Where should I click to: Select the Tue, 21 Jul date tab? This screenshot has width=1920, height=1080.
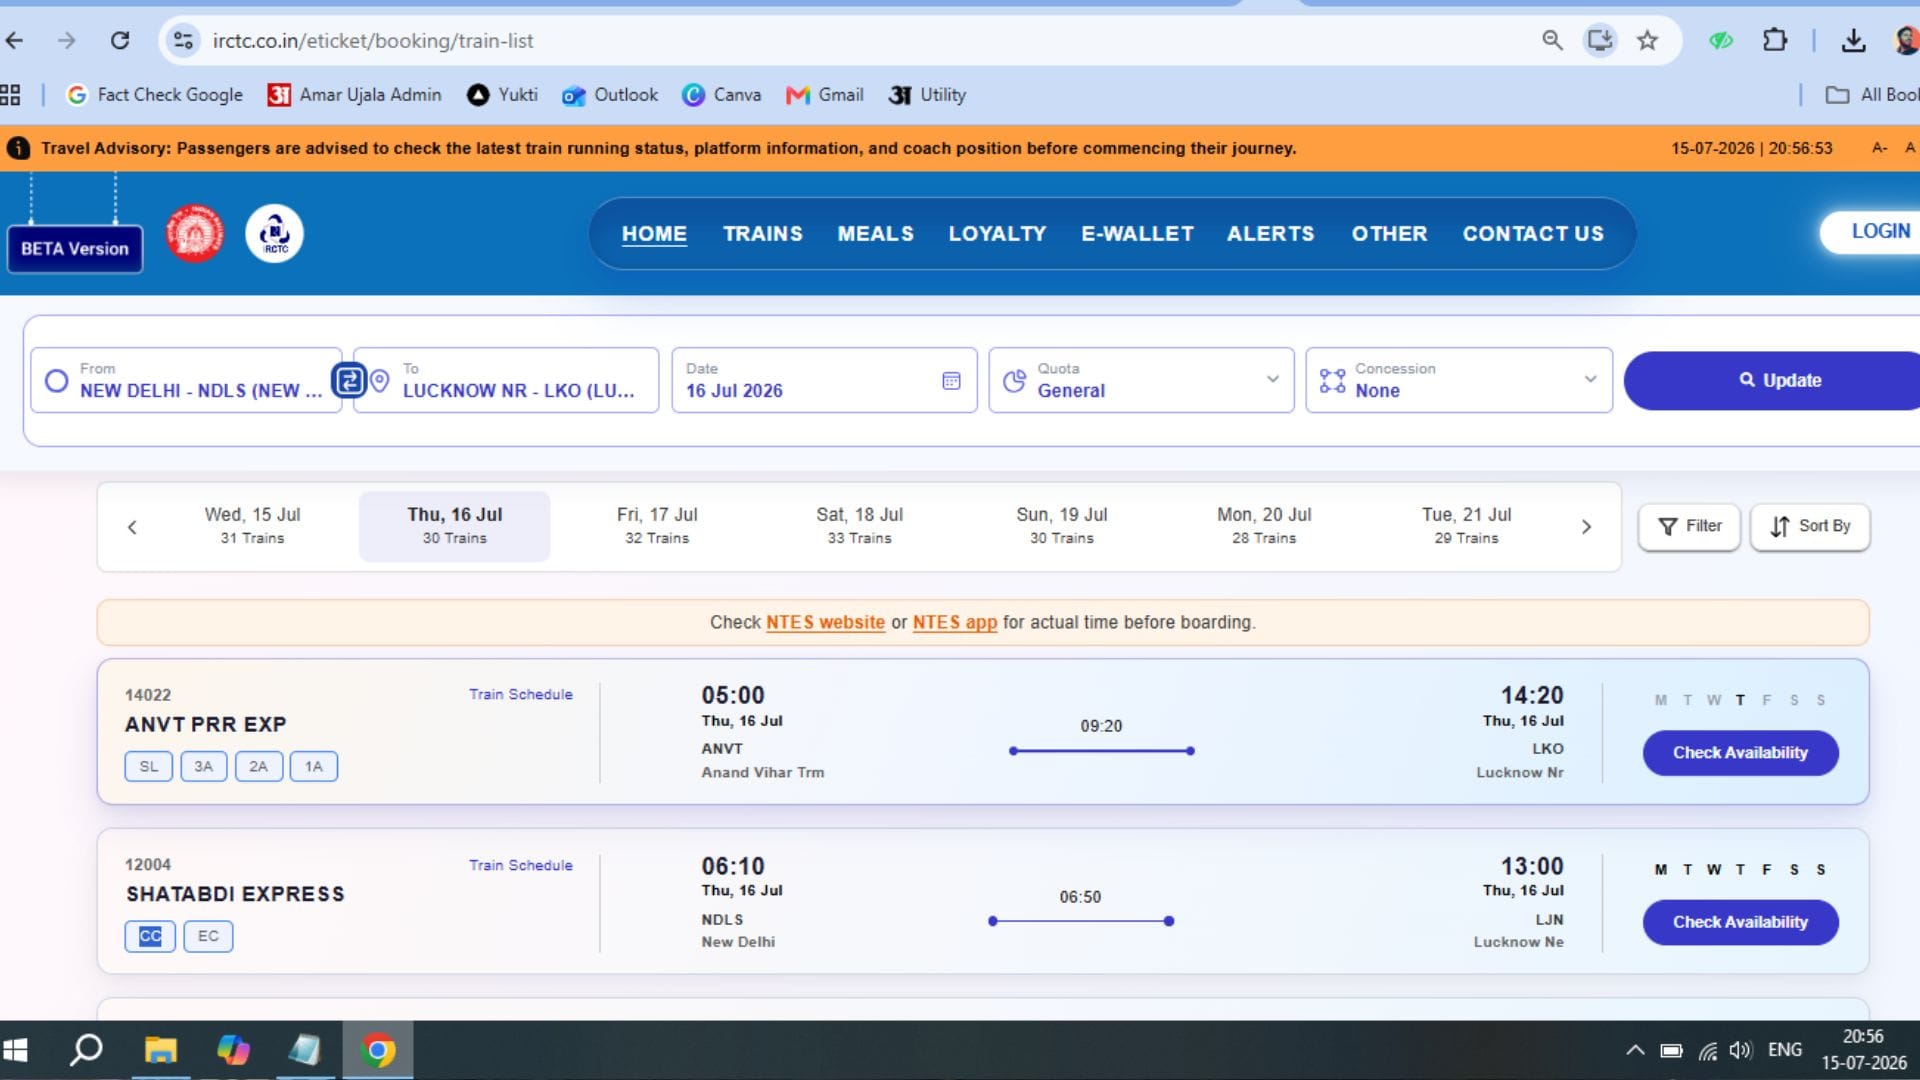pyautogui.click(x=1466, y=526)
